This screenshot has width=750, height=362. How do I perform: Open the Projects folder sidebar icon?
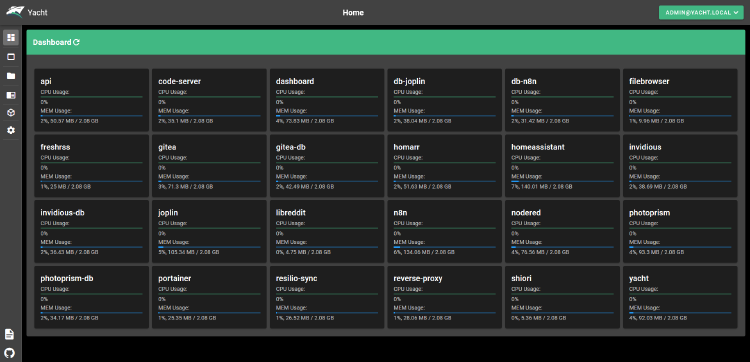pos(11,76)
